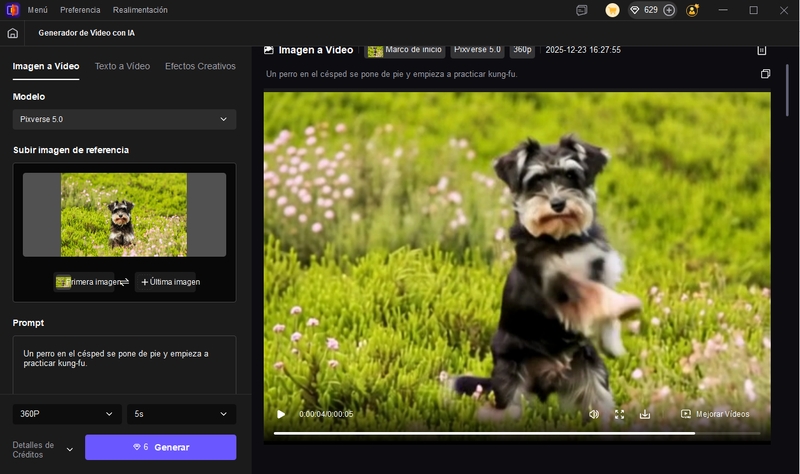Click the app logo icon
The width and height of the screenshot is (800, 474).
pyautogui.click(x=12, y=10)
